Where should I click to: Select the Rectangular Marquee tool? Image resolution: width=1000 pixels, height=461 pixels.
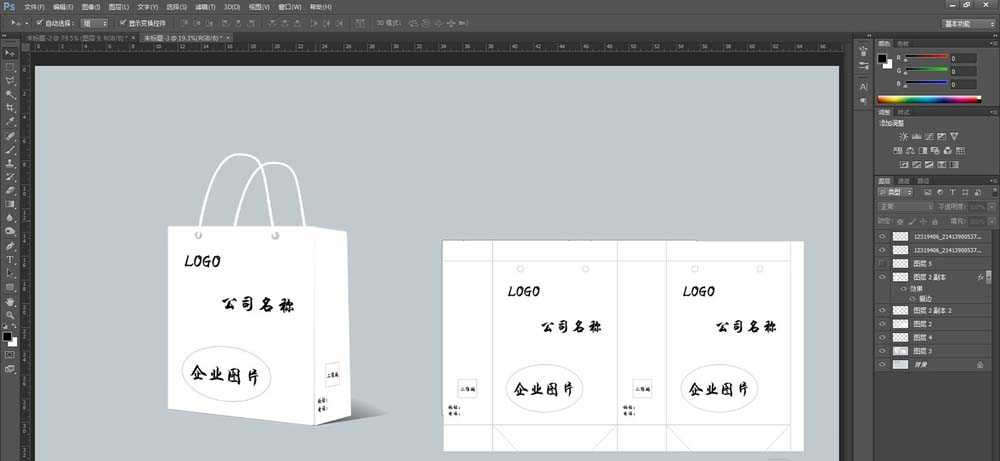10,66
